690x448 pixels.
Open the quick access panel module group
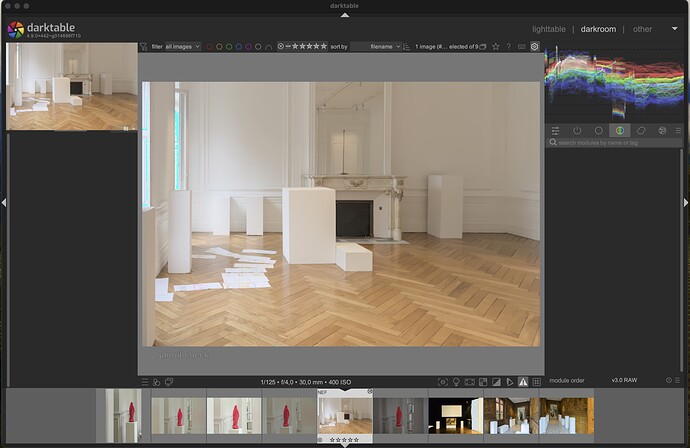555,131
